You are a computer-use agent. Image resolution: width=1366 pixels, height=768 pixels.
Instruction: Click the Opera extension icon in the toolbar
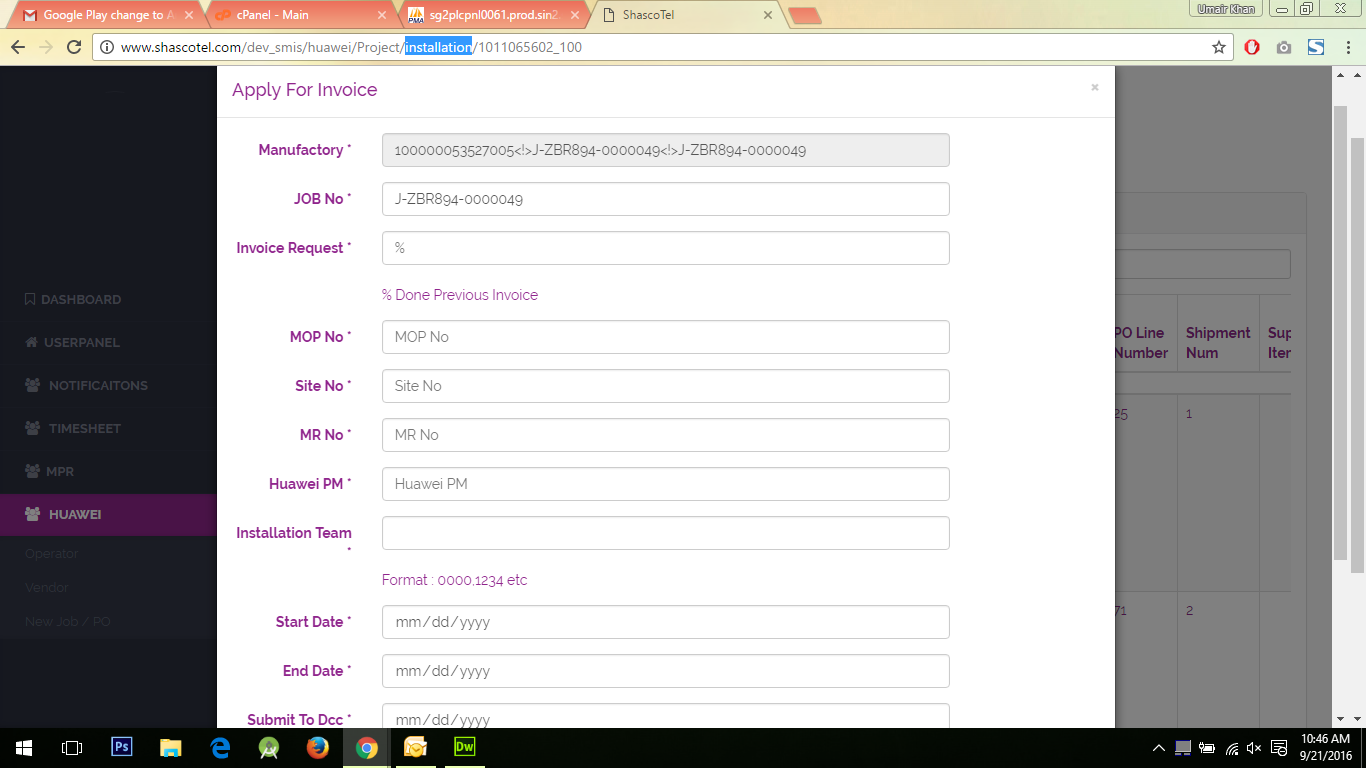point(1252,47)
